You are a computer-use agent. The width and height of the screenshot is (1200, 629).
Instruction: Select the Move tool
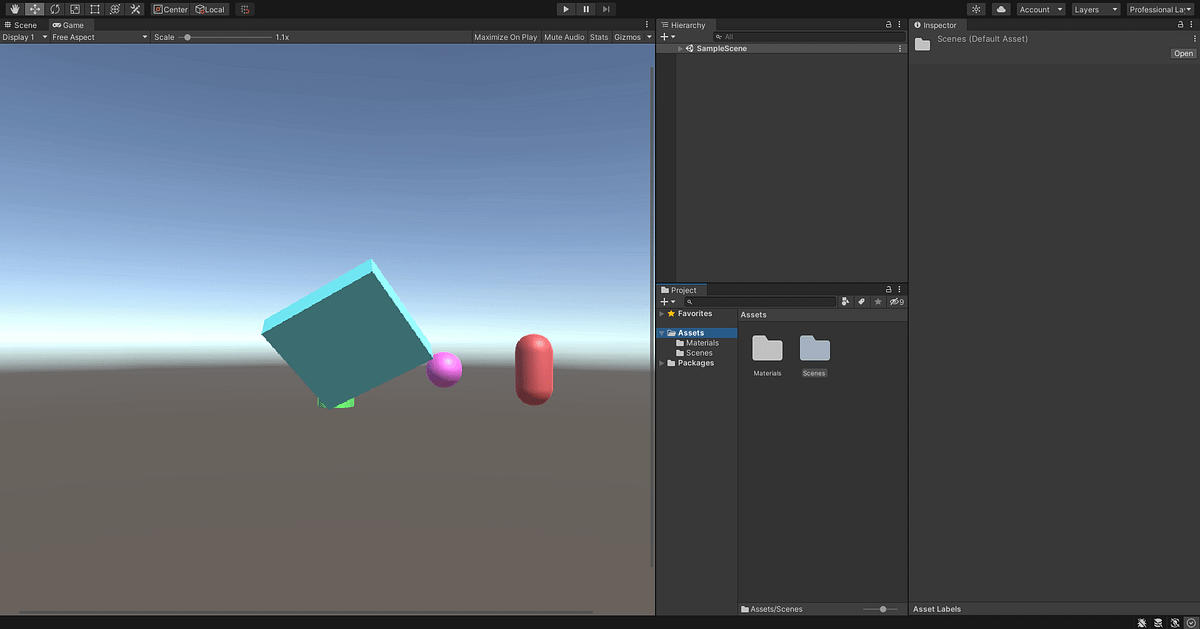(34, 8)
